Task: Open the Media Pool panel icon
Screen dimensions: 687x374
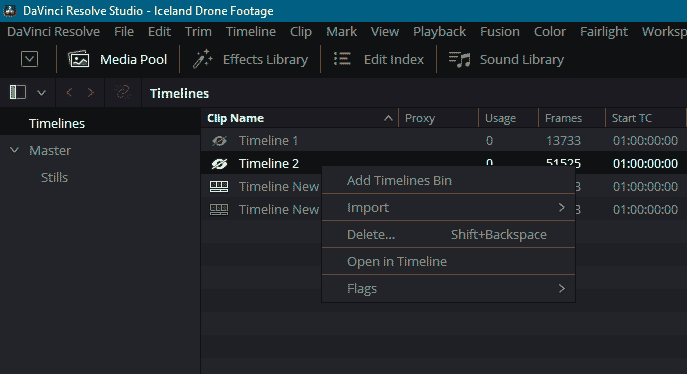Action: (x=79, y=59)
